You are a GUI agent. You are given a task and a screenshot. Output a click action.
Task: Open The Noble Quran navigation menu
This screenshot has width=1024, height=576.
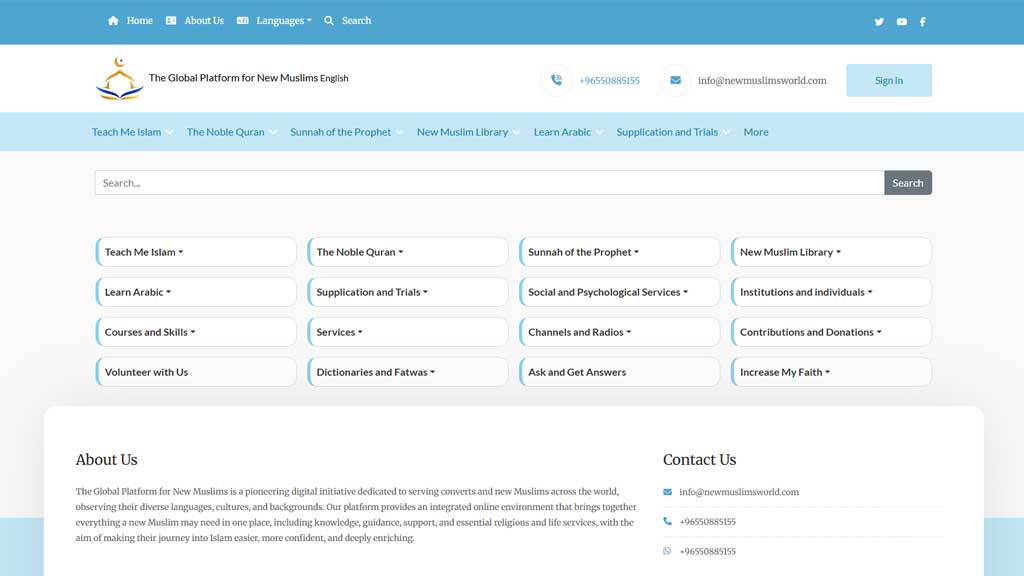(231, 132)
